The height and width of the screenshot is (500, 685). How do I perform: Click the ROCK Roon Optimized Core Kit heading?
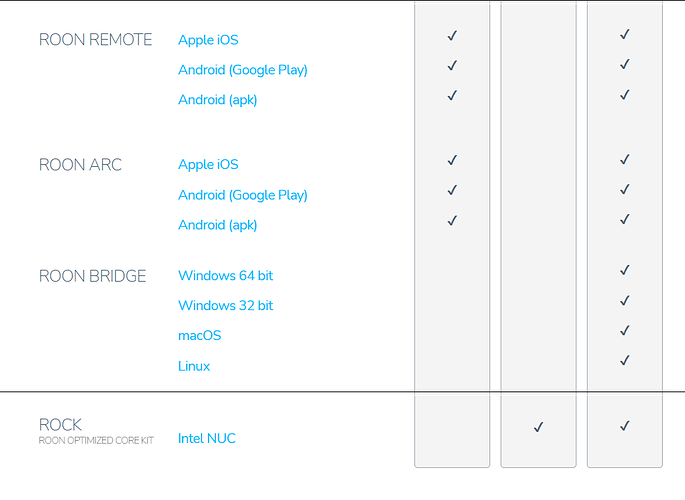coord(96,431)
